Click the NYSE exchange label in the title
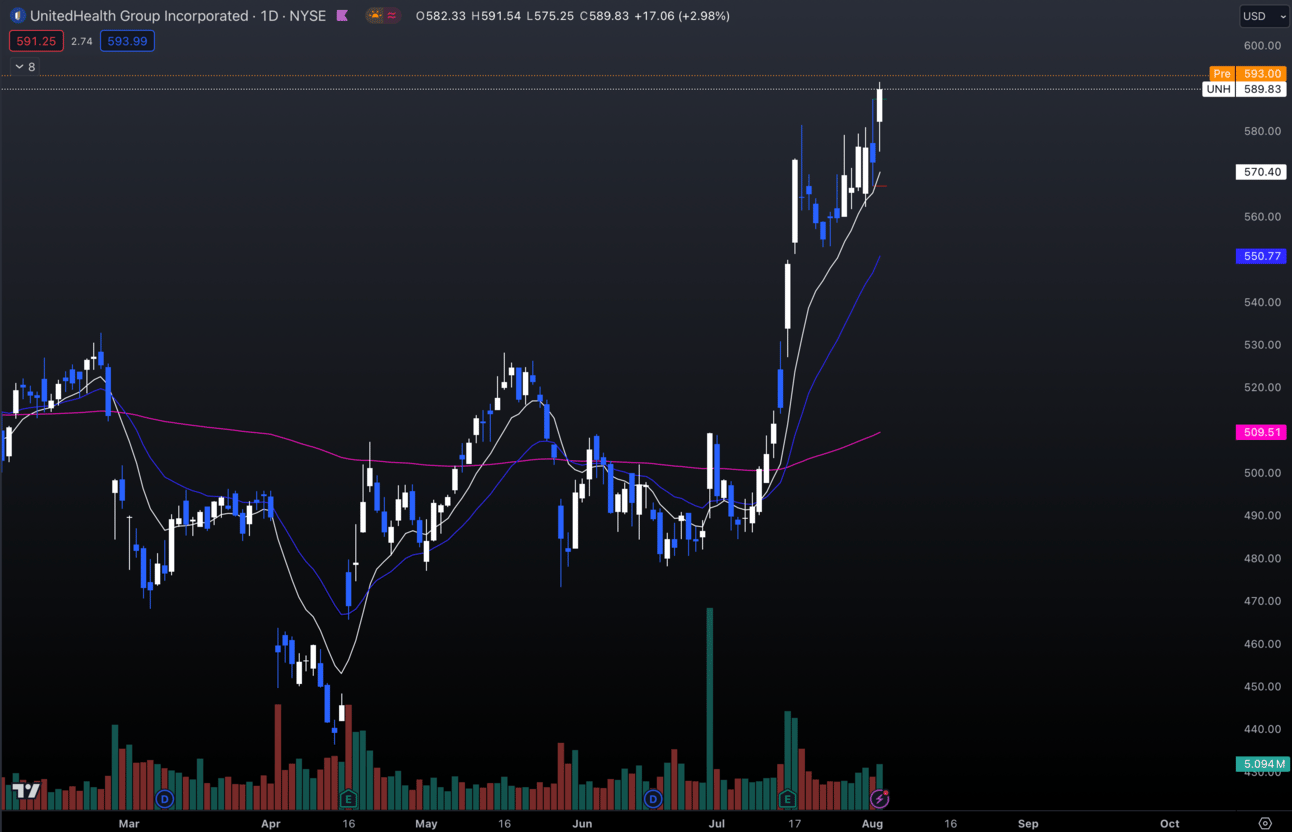Image resolution: width=1292 pixels, height=832 pixels. 308,16
